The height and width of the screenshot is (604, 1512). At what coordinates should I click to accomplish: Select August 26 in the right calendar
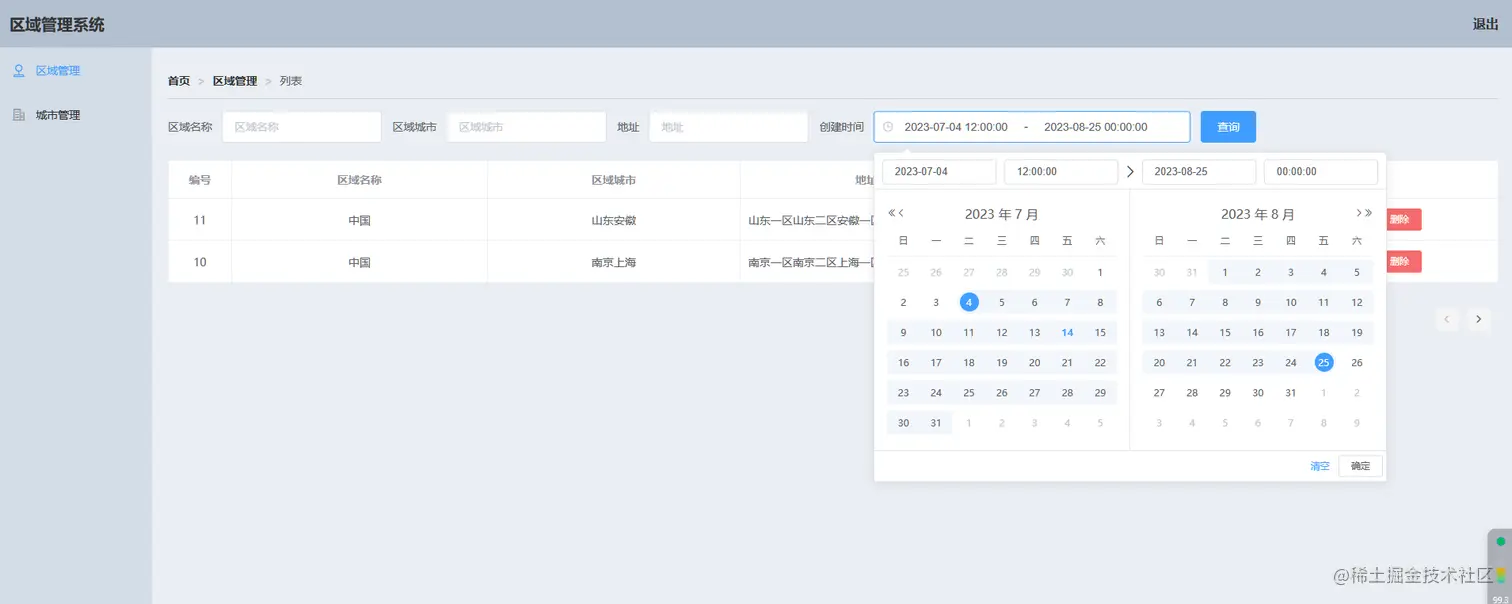(1357, 363)
